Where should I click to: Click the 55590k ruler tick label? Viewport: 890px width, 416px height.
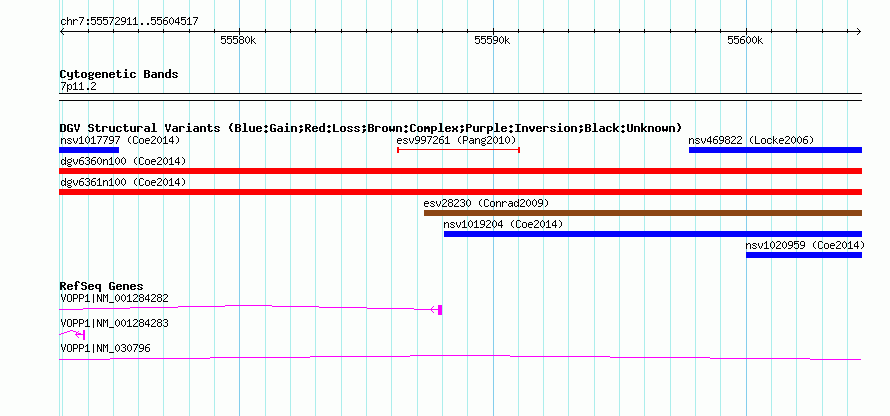pos(492,40)
